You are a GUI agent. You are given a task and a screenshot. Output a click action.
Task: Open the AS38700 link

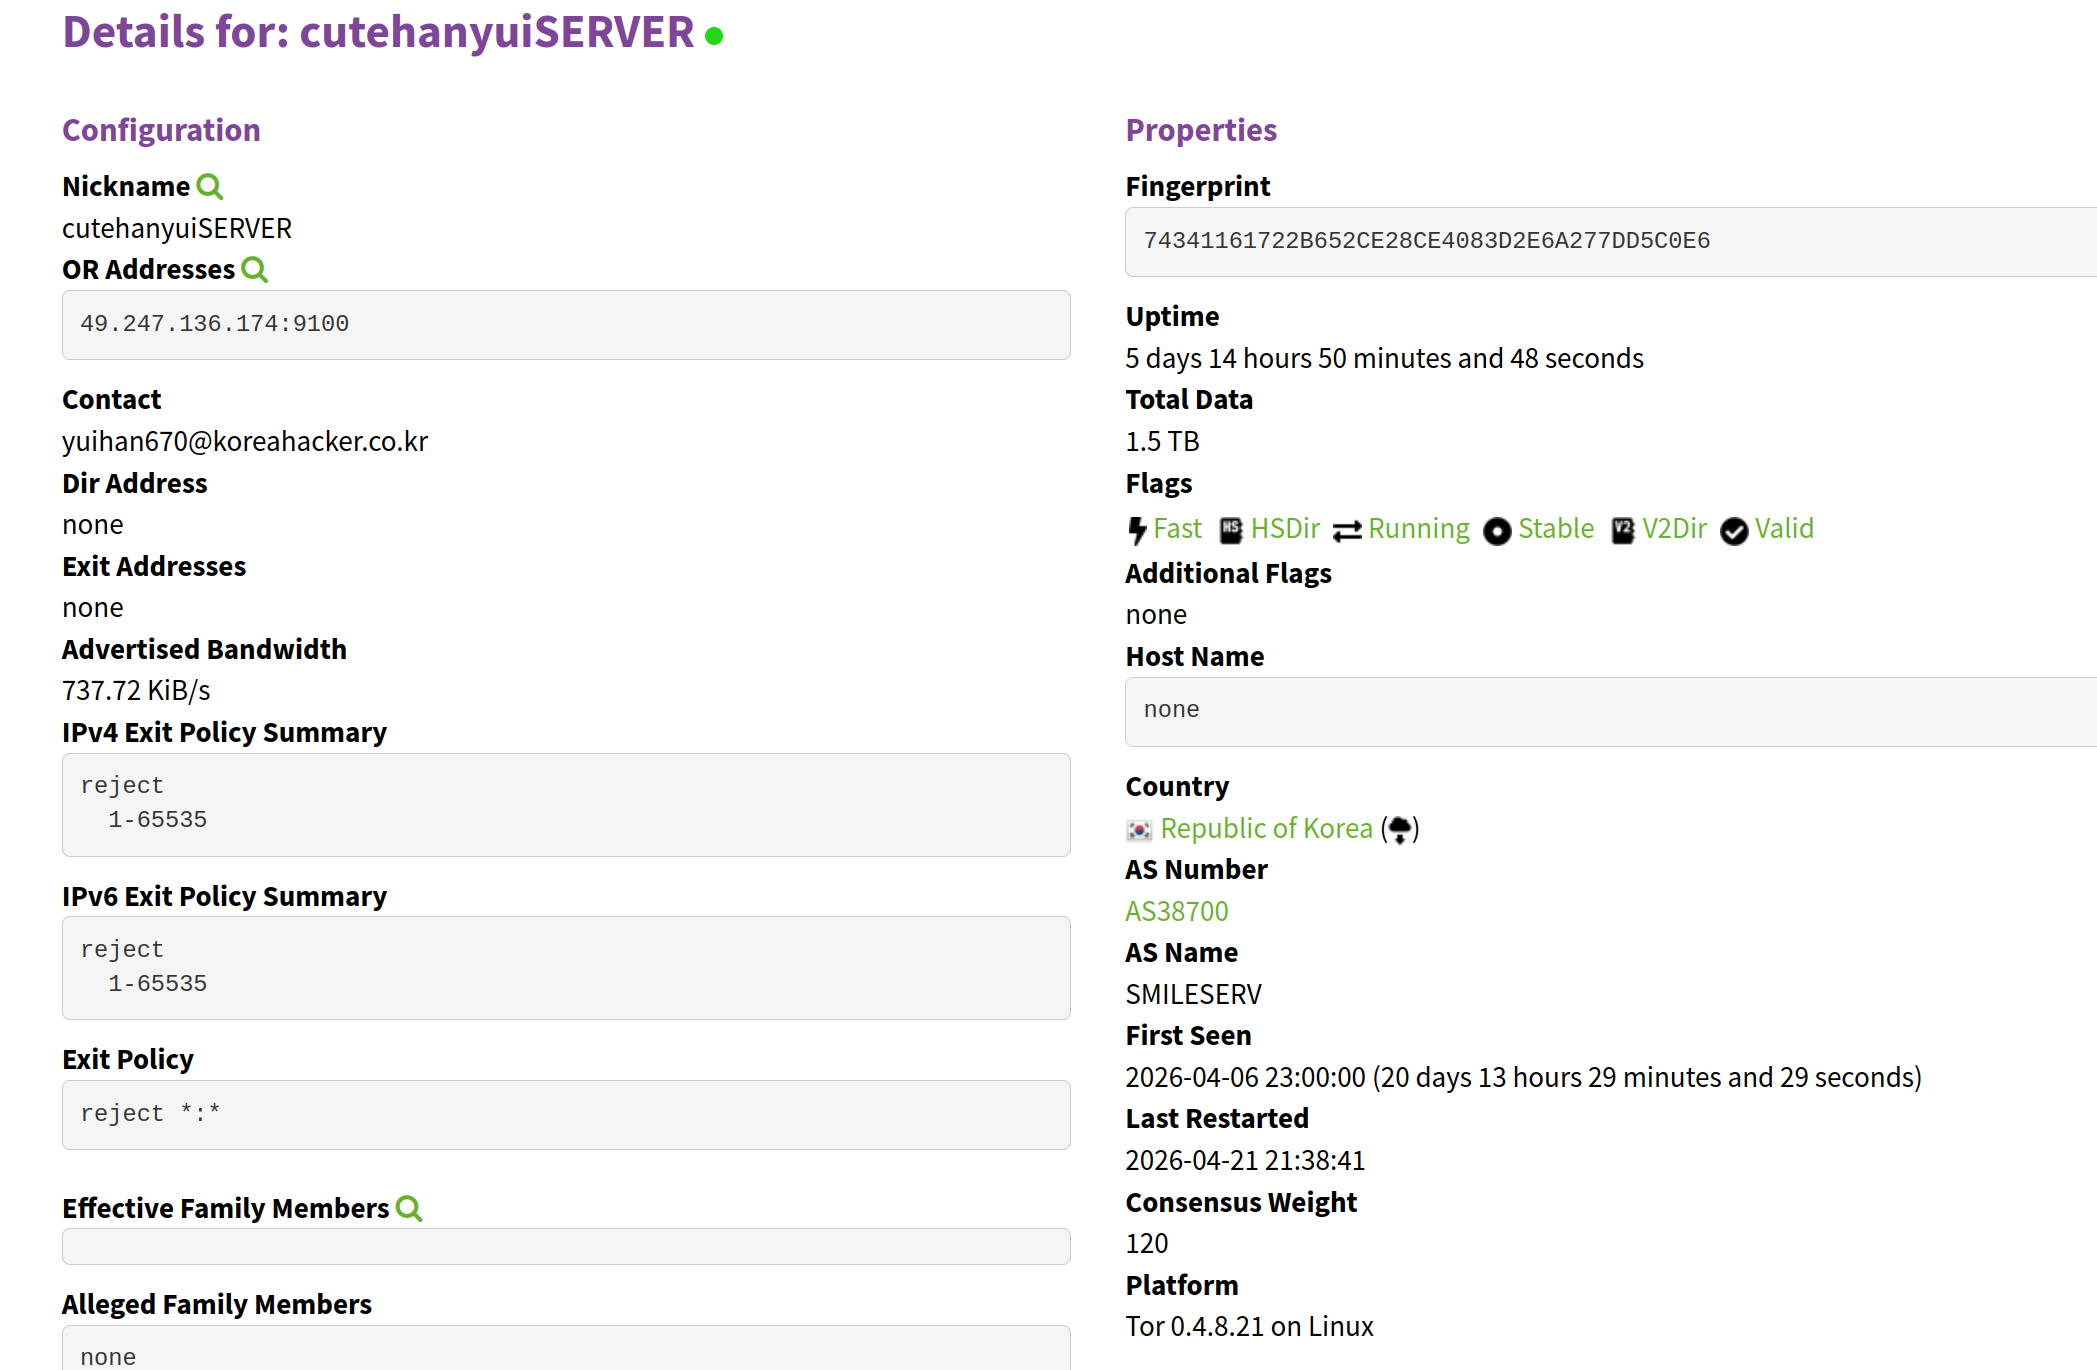click(x=1177, y=912)
